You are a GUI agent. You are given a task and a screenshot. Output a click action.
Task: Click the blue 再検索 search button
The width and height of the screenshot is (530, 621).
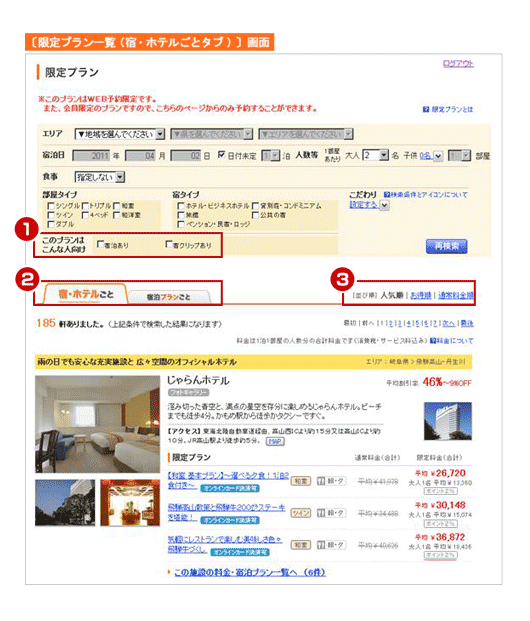[446, 246]
